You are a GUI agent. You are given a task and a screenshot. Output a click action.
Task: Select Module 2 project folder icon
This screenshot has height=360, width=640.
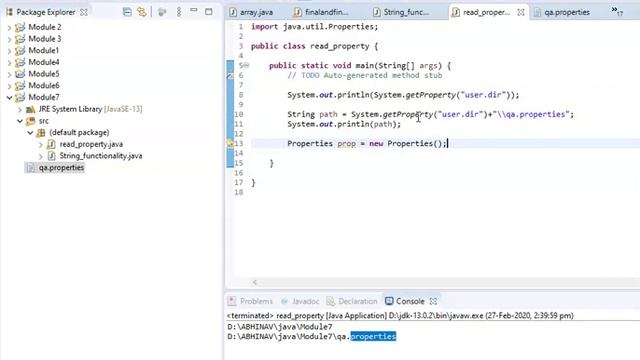(x=20, y=27)
